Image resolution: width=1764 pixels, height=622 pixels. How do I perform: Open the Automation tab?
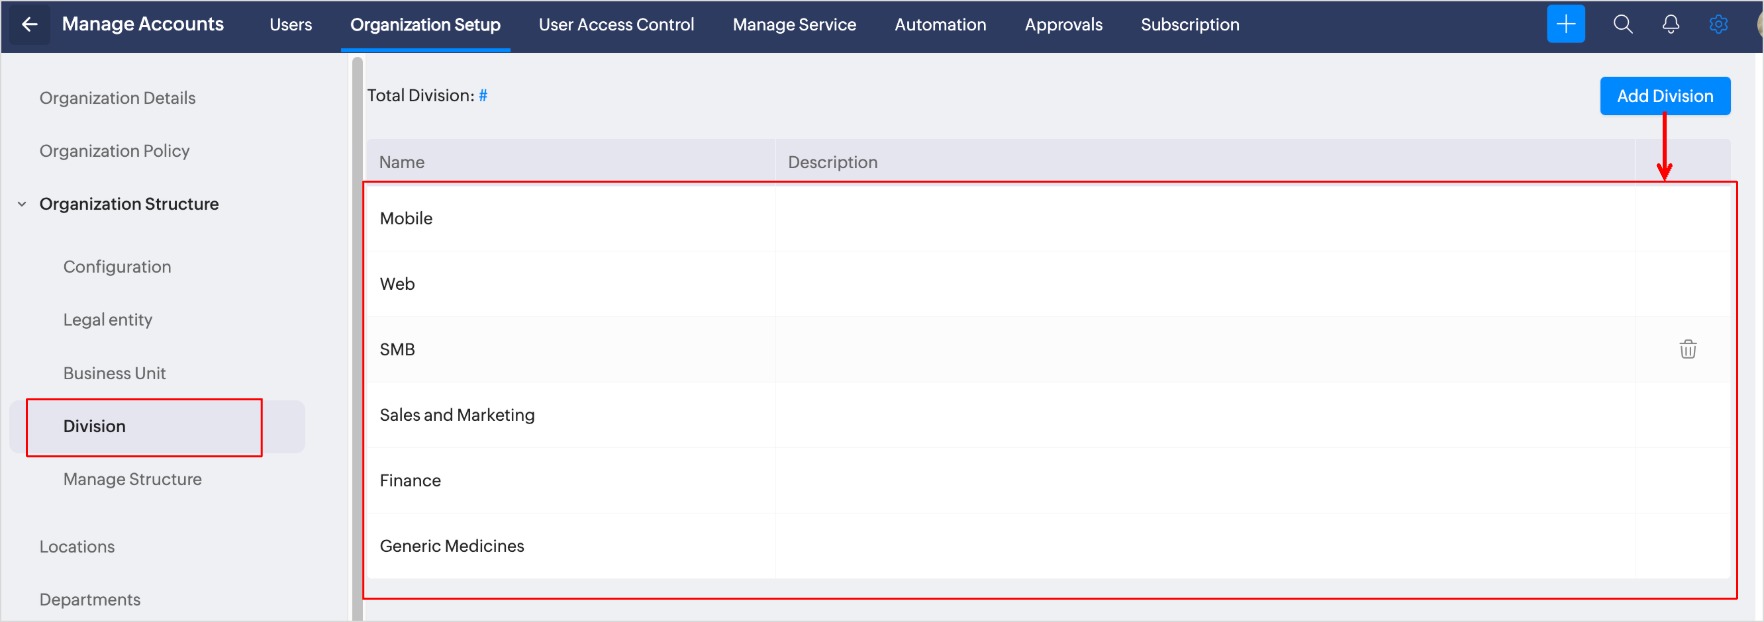click(940, 25)
